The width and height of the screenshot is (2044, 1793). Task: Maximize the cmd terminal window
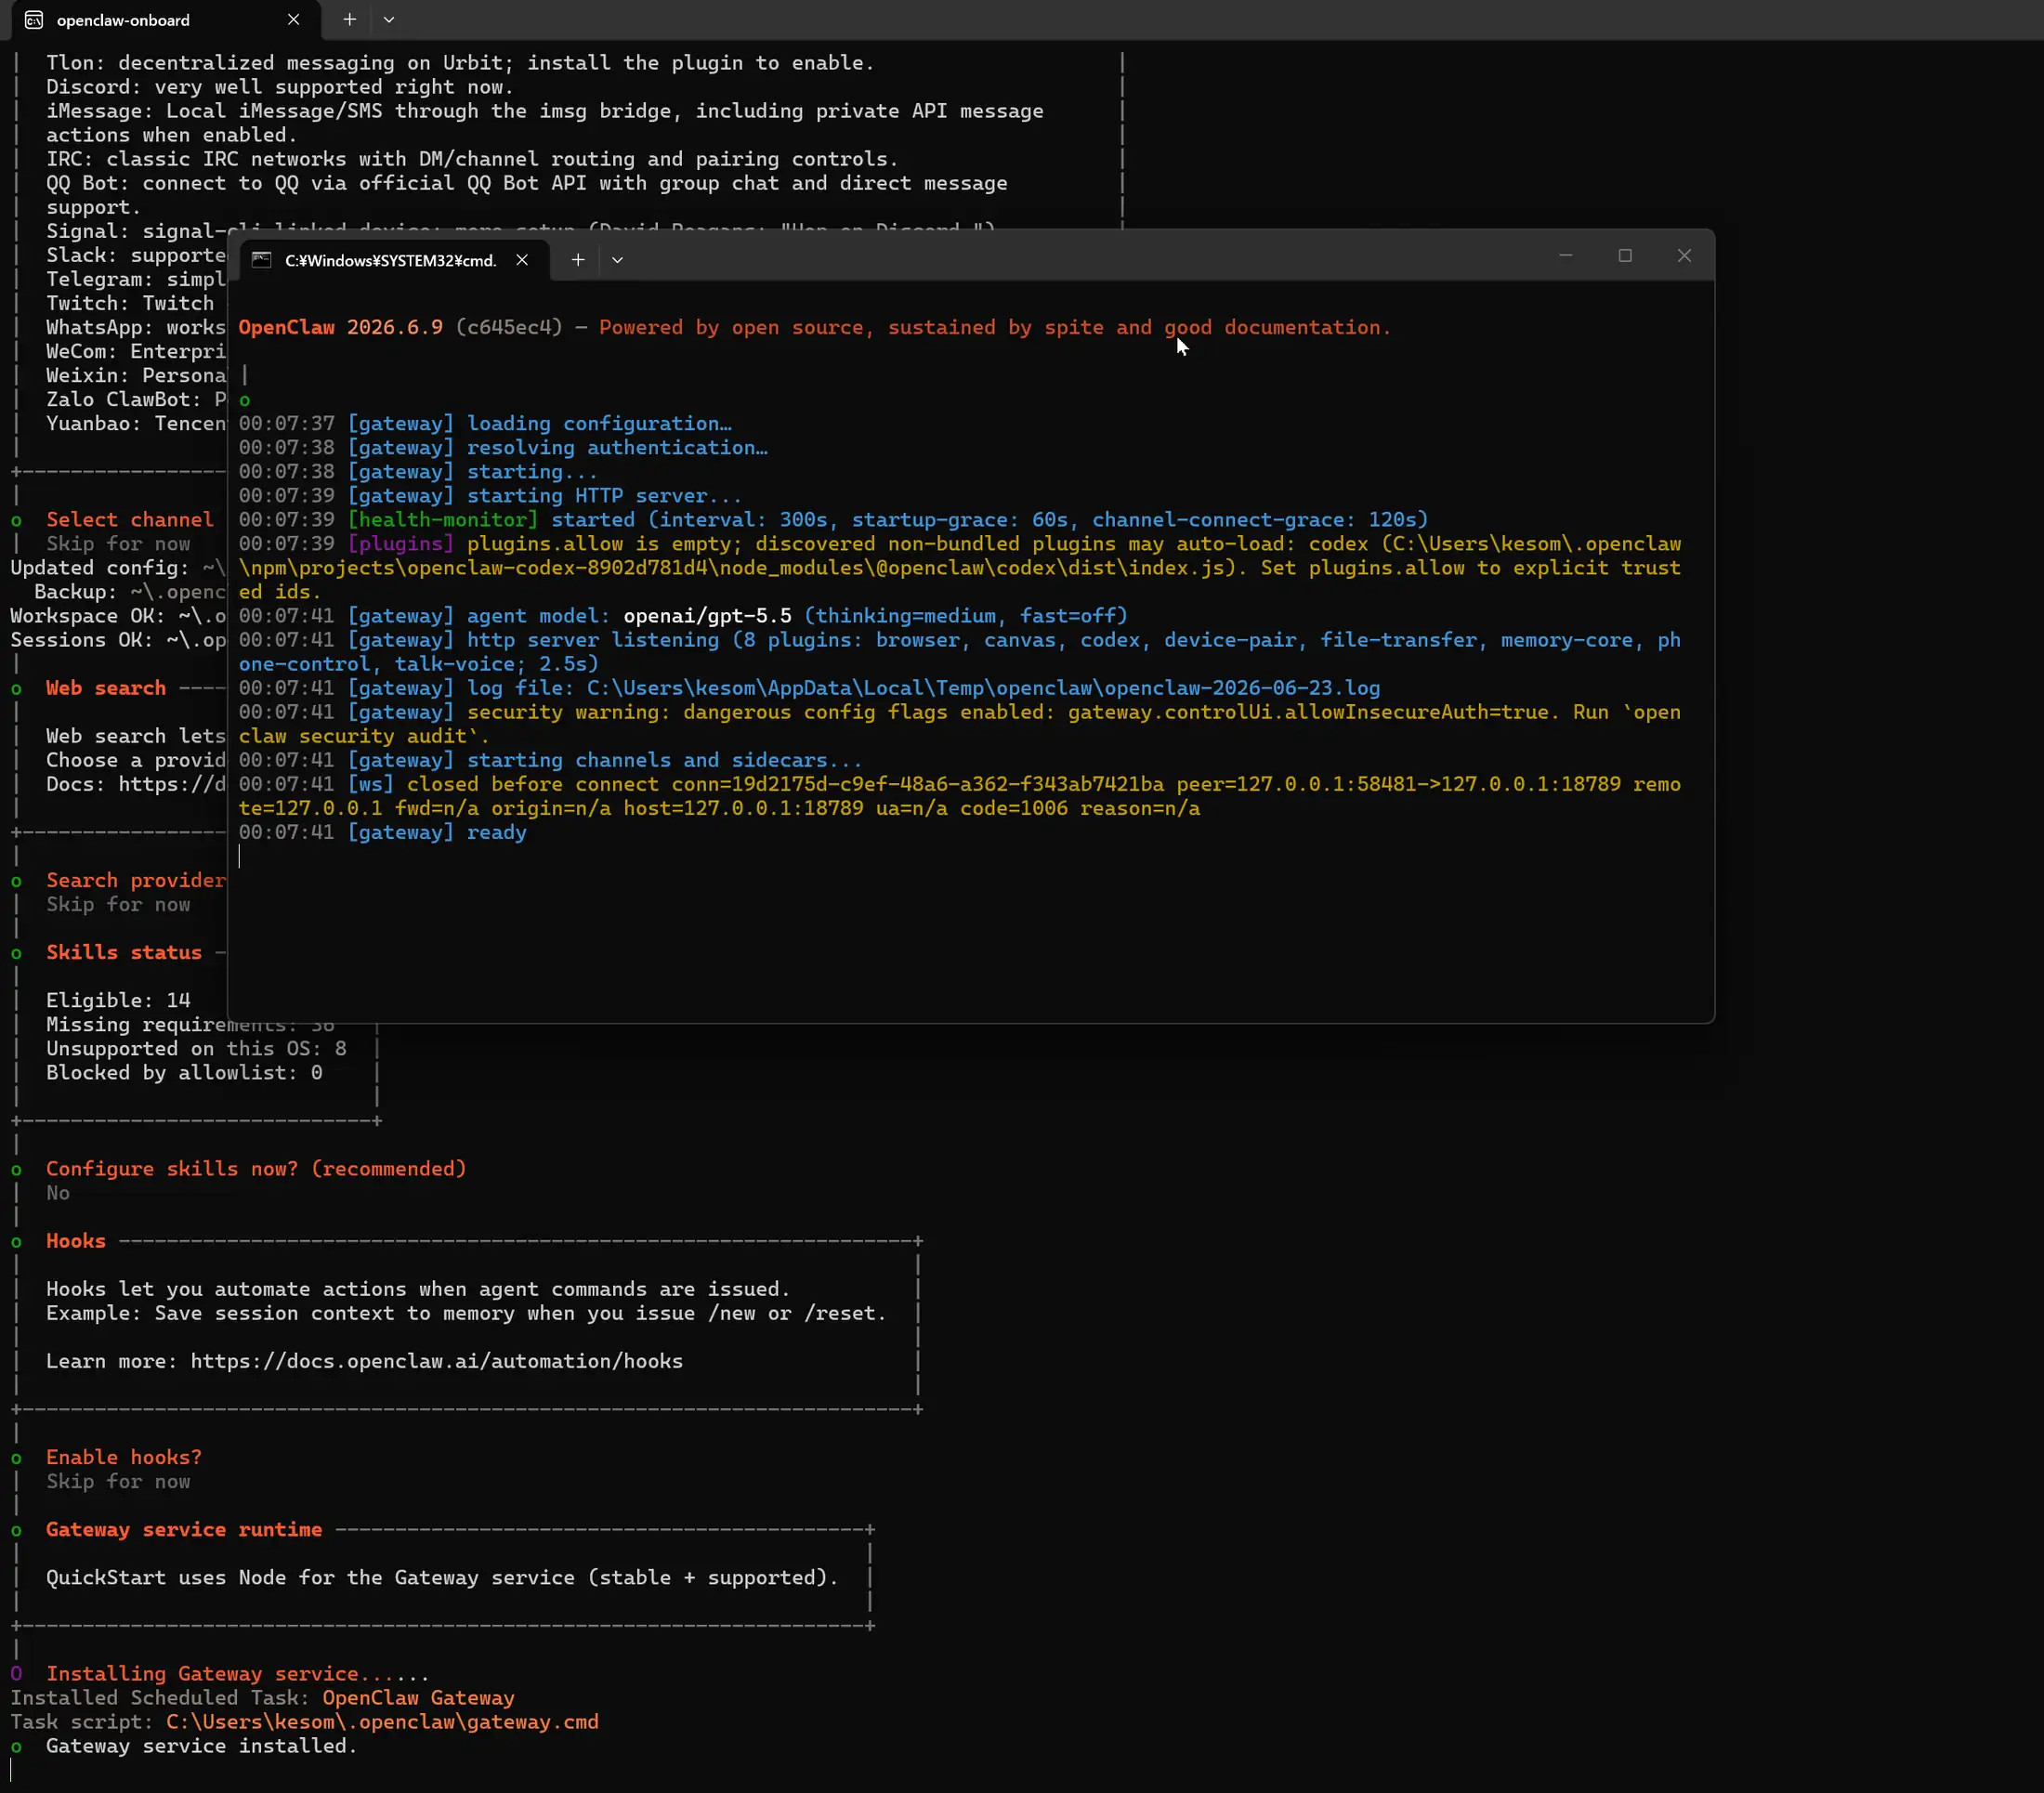pyautogui.click(x=1625, y=256)
